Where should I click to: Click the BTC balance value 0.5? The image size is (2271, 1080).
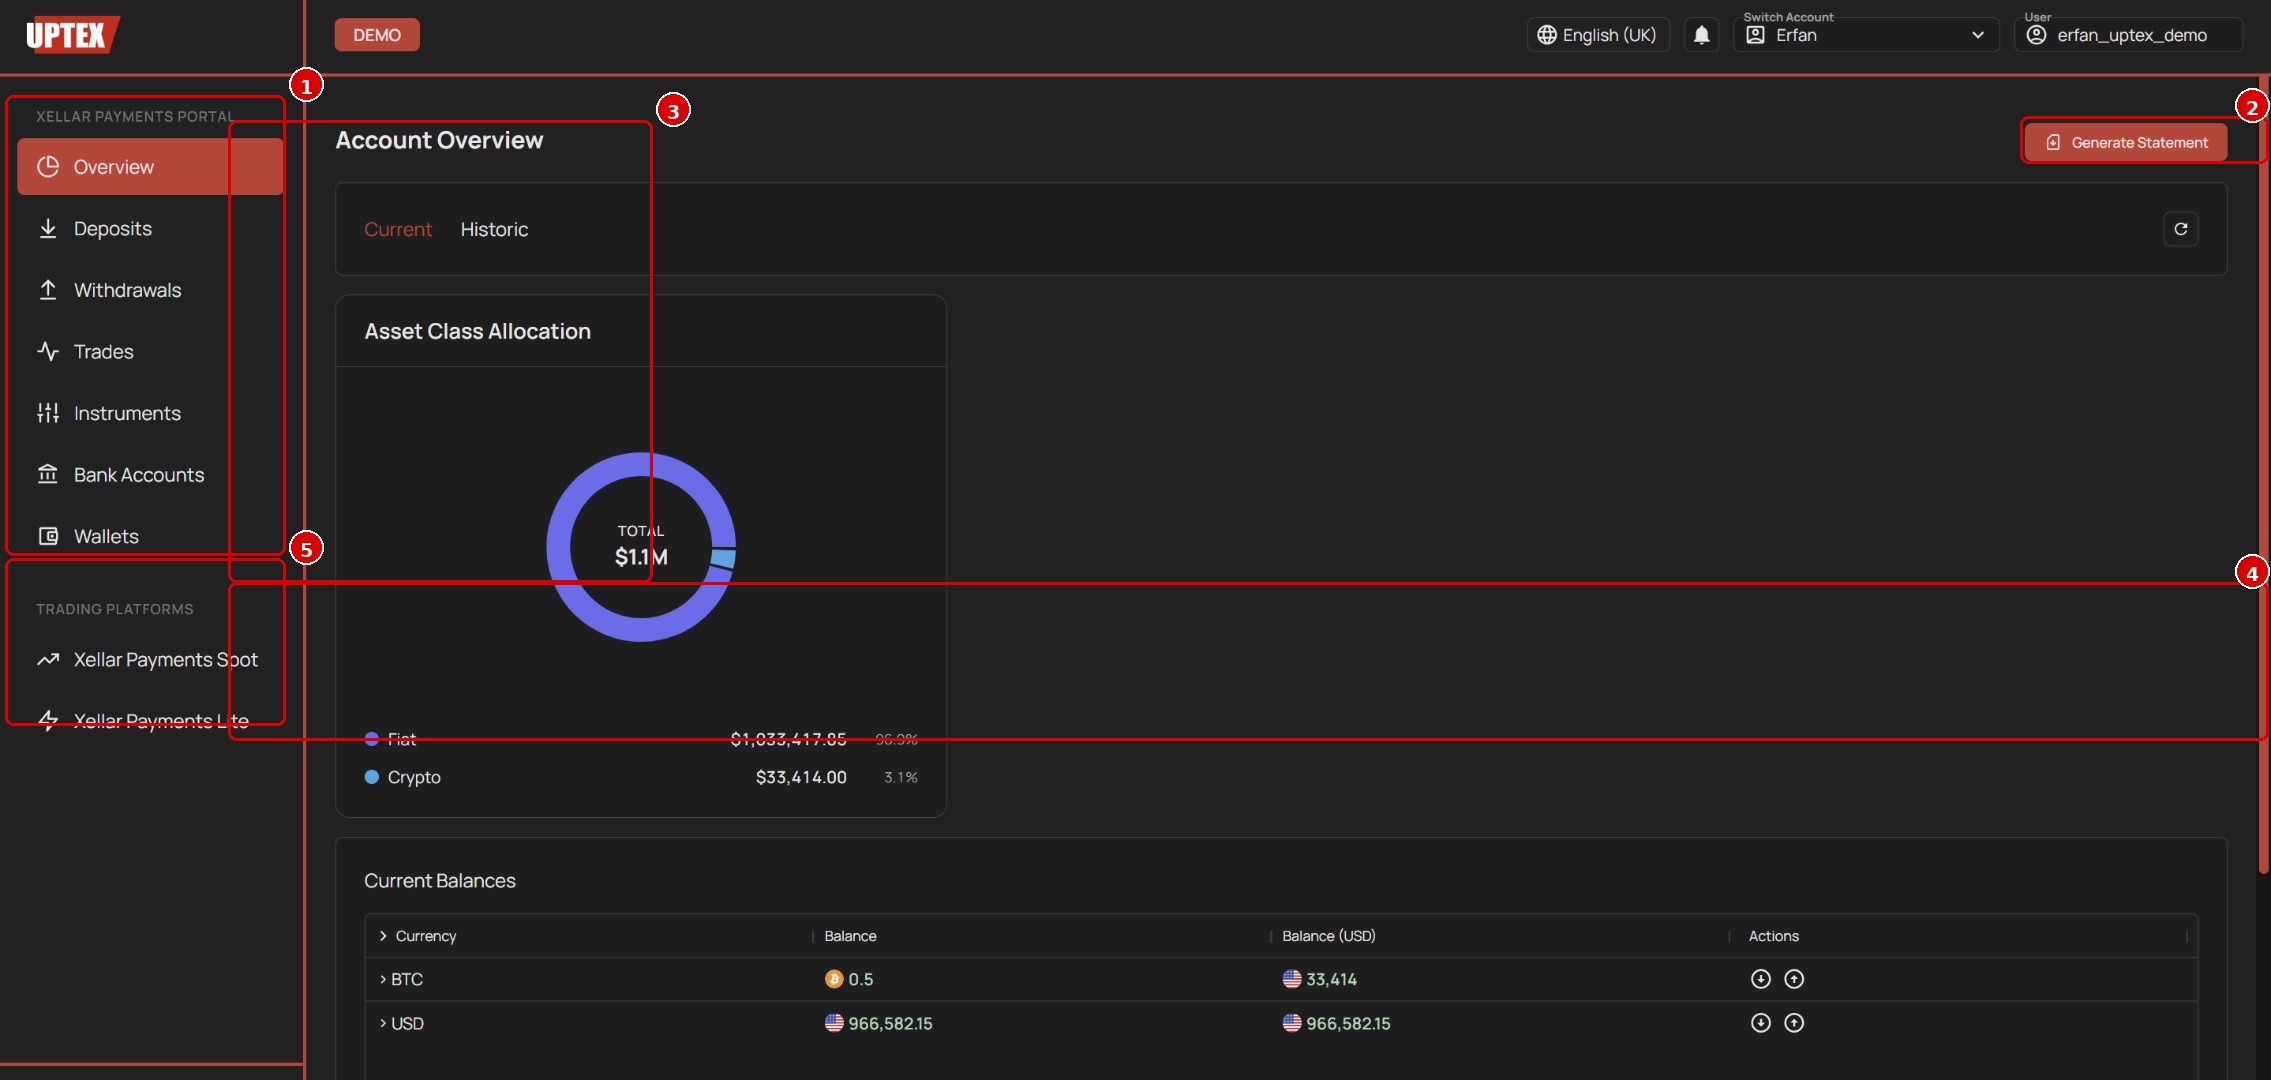pos(861,979)
